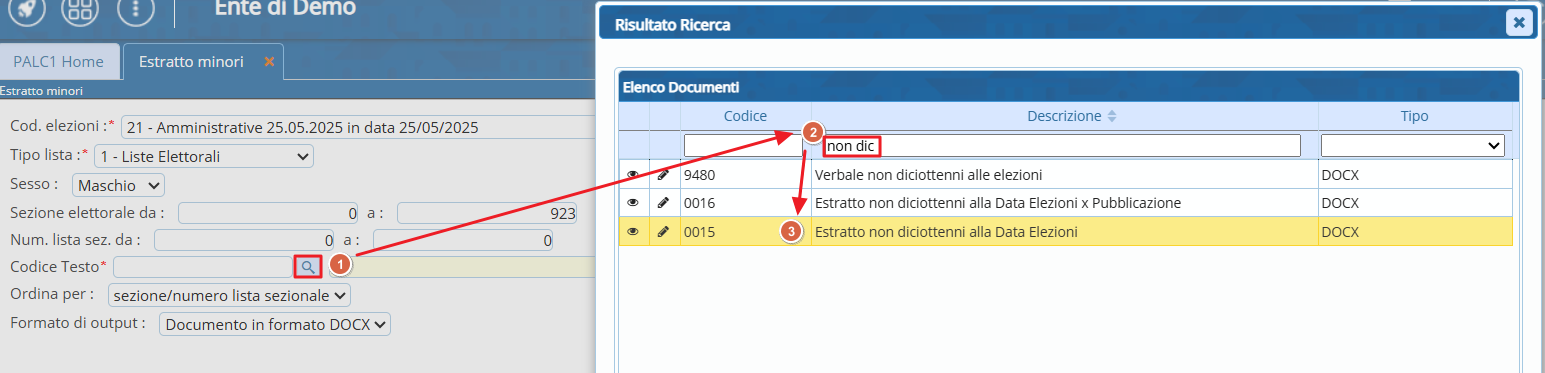The width and height of the screenshot is (1545, 373).
Task: Click the Tipo column header
Action: click(x=1414, y=116)
